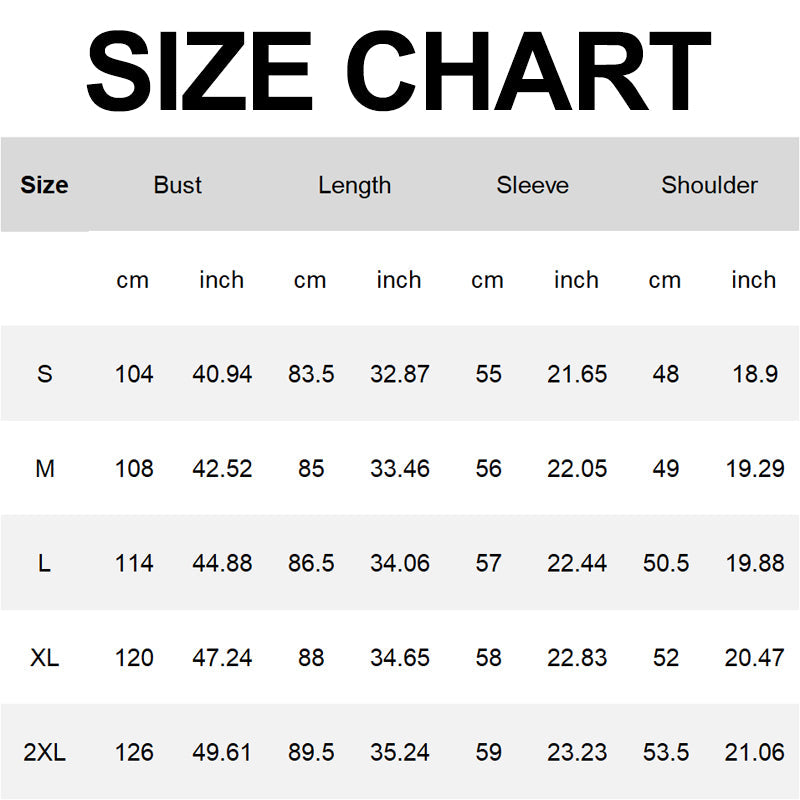Select the 47.24 bust inch value
This screenshot has width=800, height=800.
[222, 658]
